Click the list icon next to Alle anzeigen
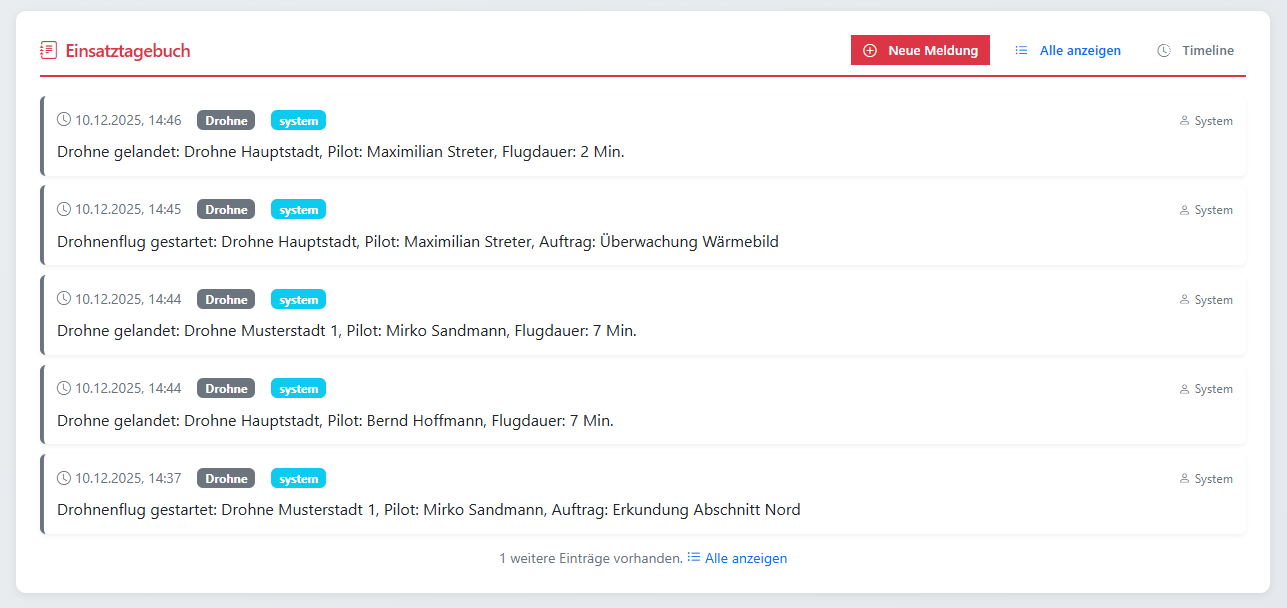1287x608 pixels. pos(1020,49)
